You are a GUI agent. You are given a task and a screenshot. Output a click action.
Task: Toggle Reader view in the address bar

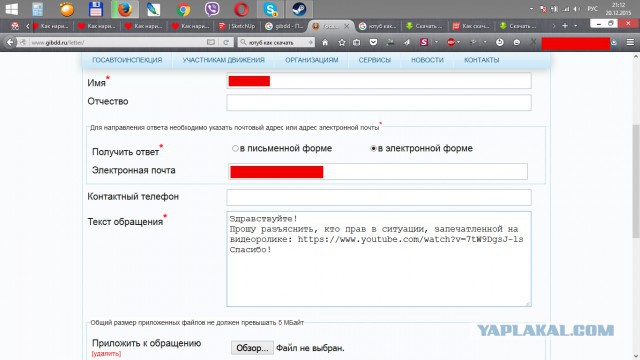[211, 42]
